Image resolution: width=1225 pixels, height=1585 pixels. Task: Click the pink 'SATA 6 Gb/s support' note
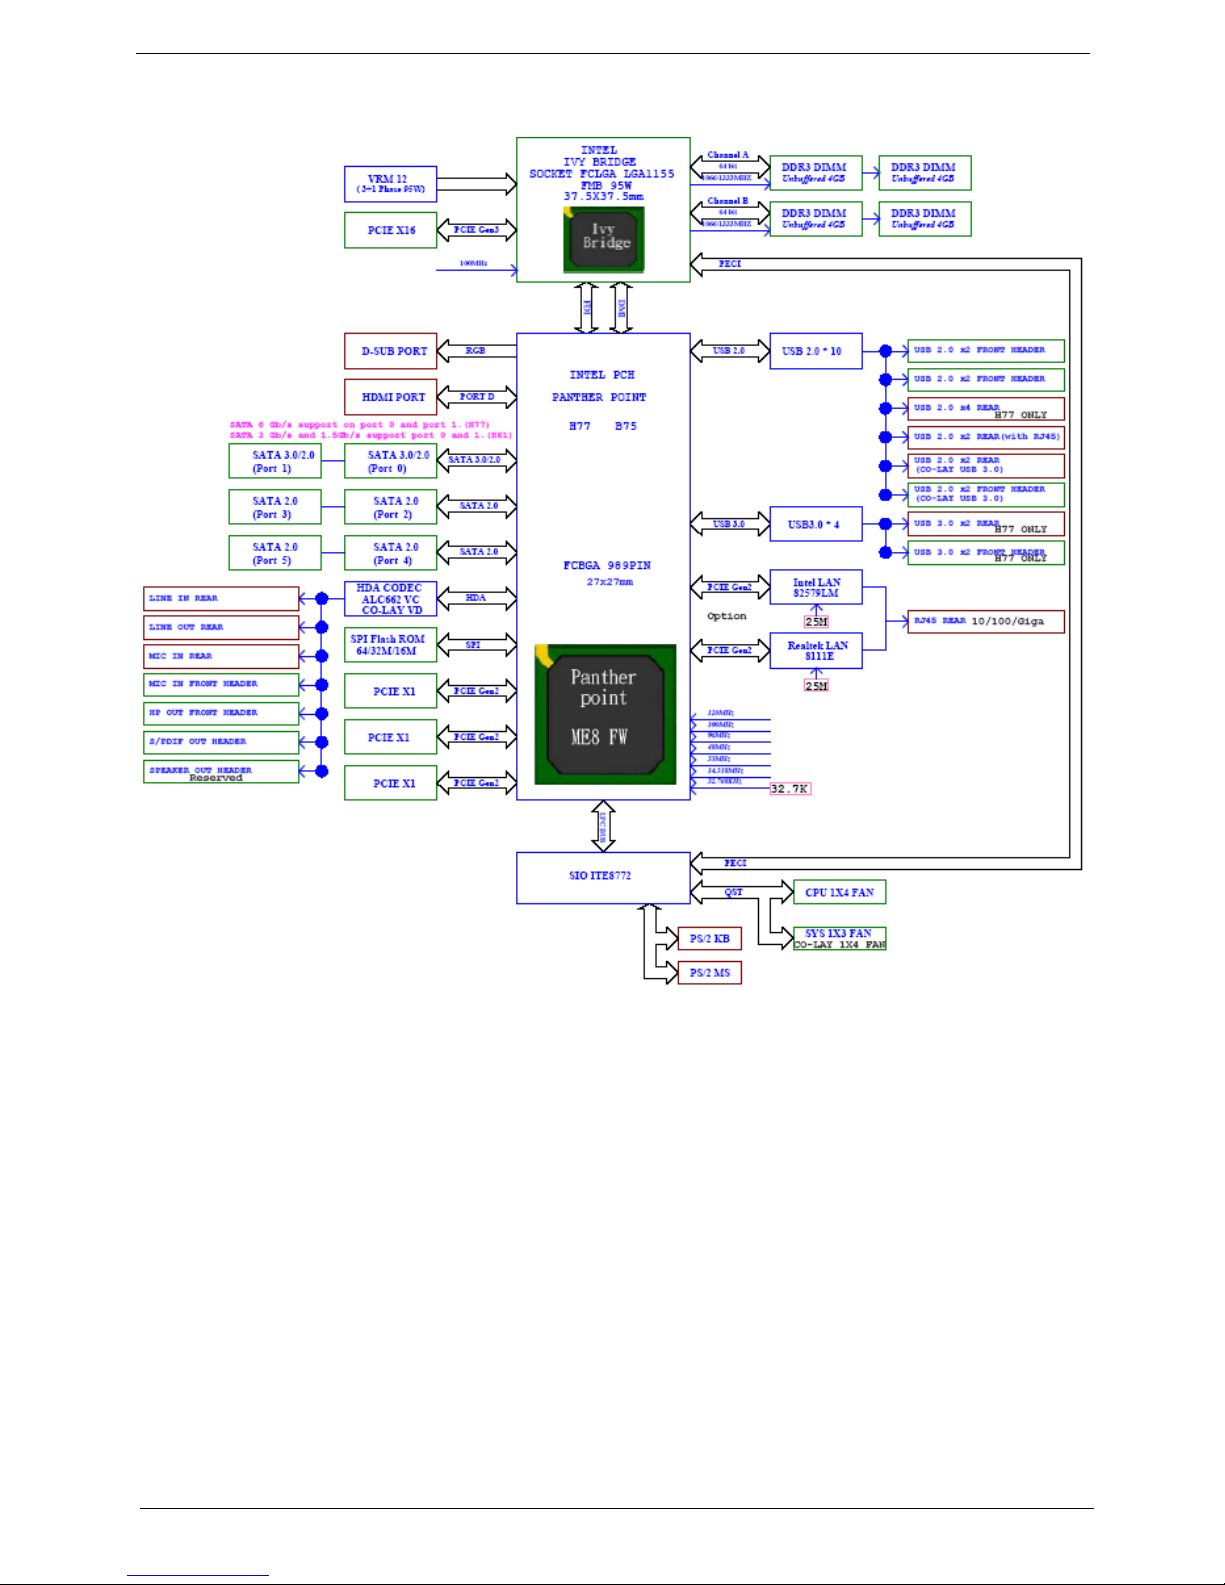coord(360,425)
